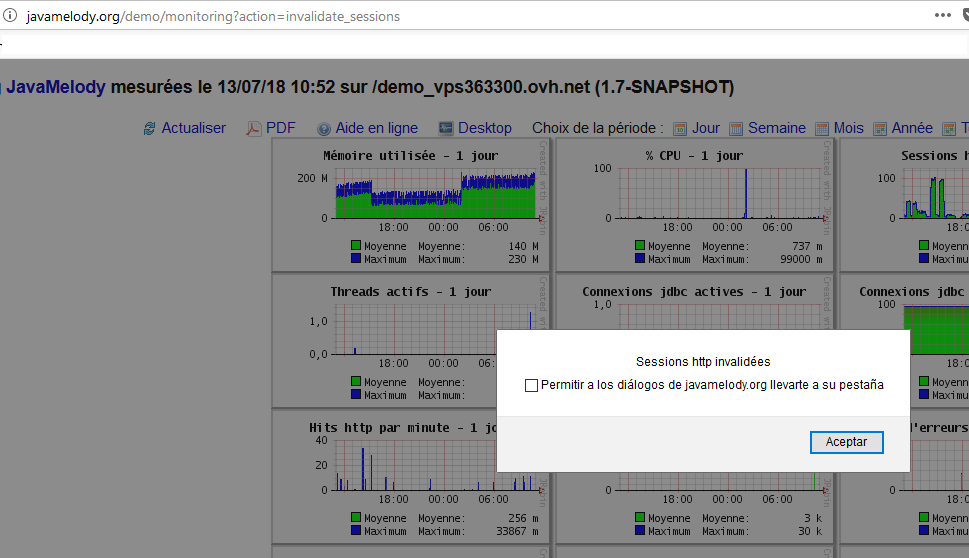Click the PDF export icon
The image size is (969, 558).
pyautogui.click(x=254, y=129)
